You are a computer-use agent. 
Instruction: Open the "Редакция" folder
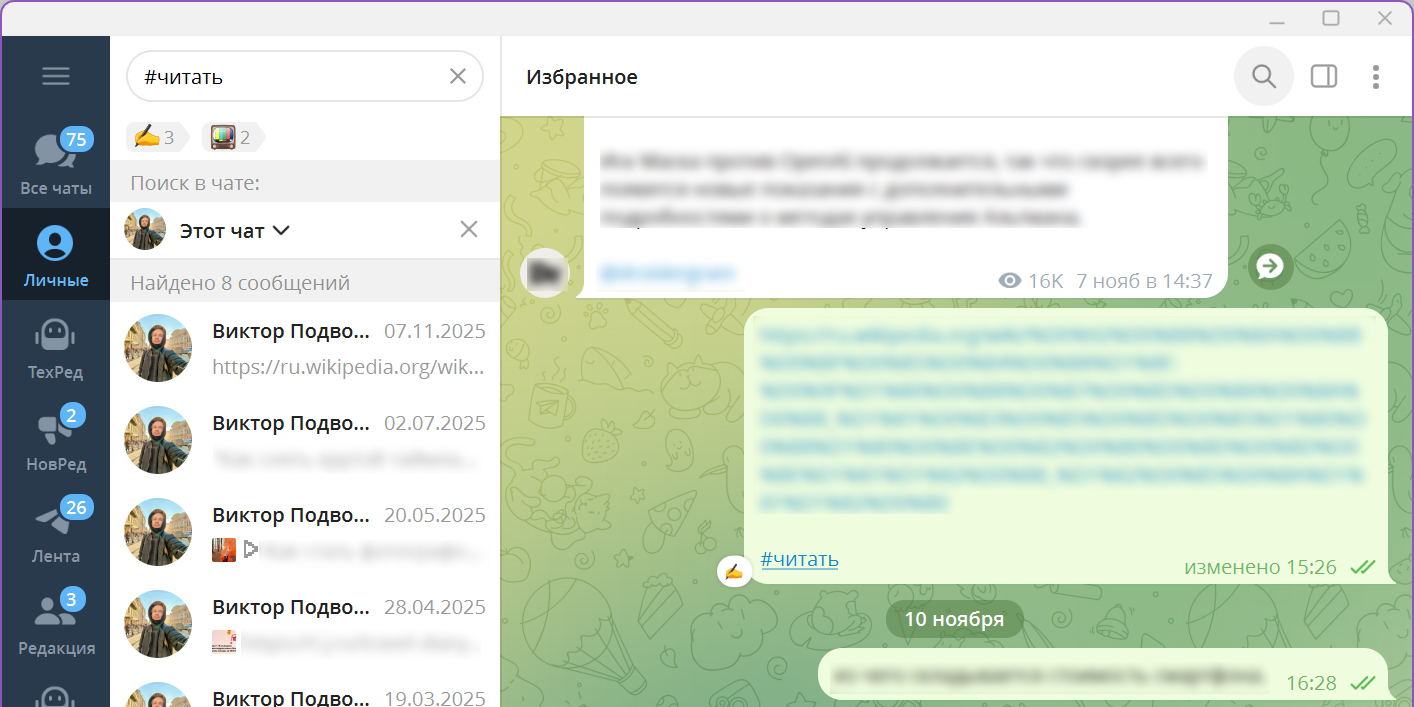click(55, 622)
